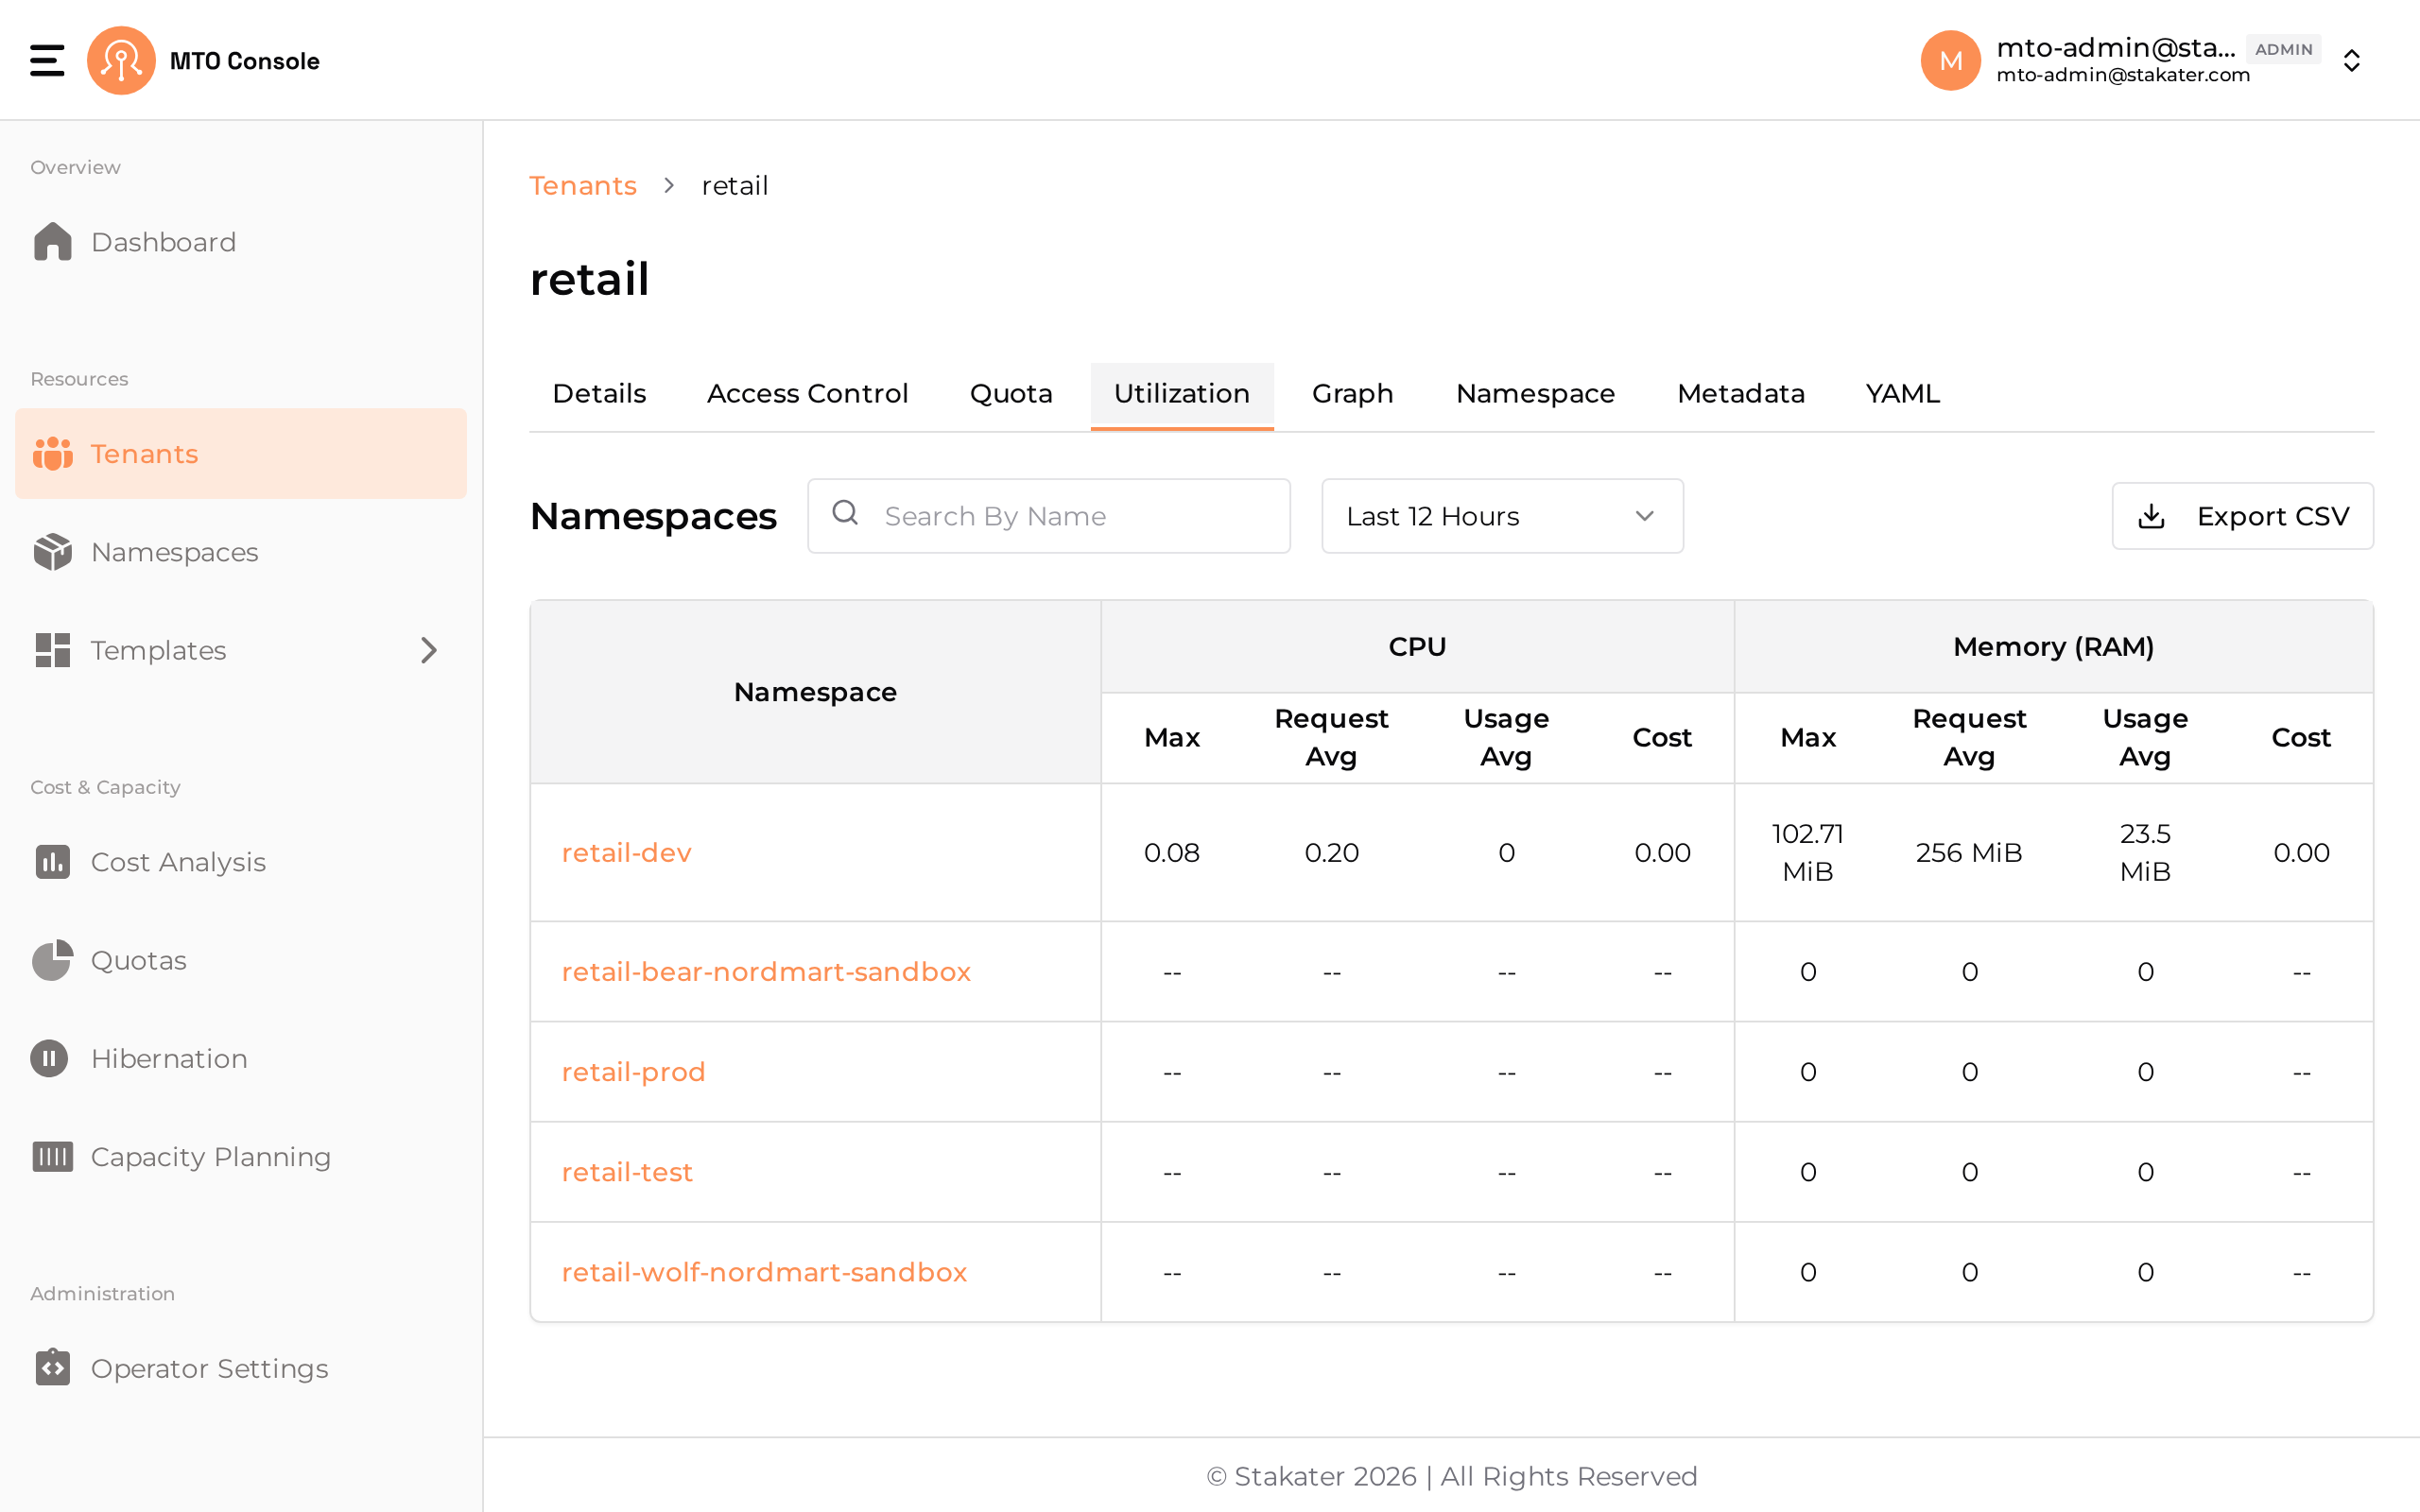The height and width of the screenshot is (1512, 2420).
Task: Open Capacity Planning in the sidebar
Action: click(241, 1156)
